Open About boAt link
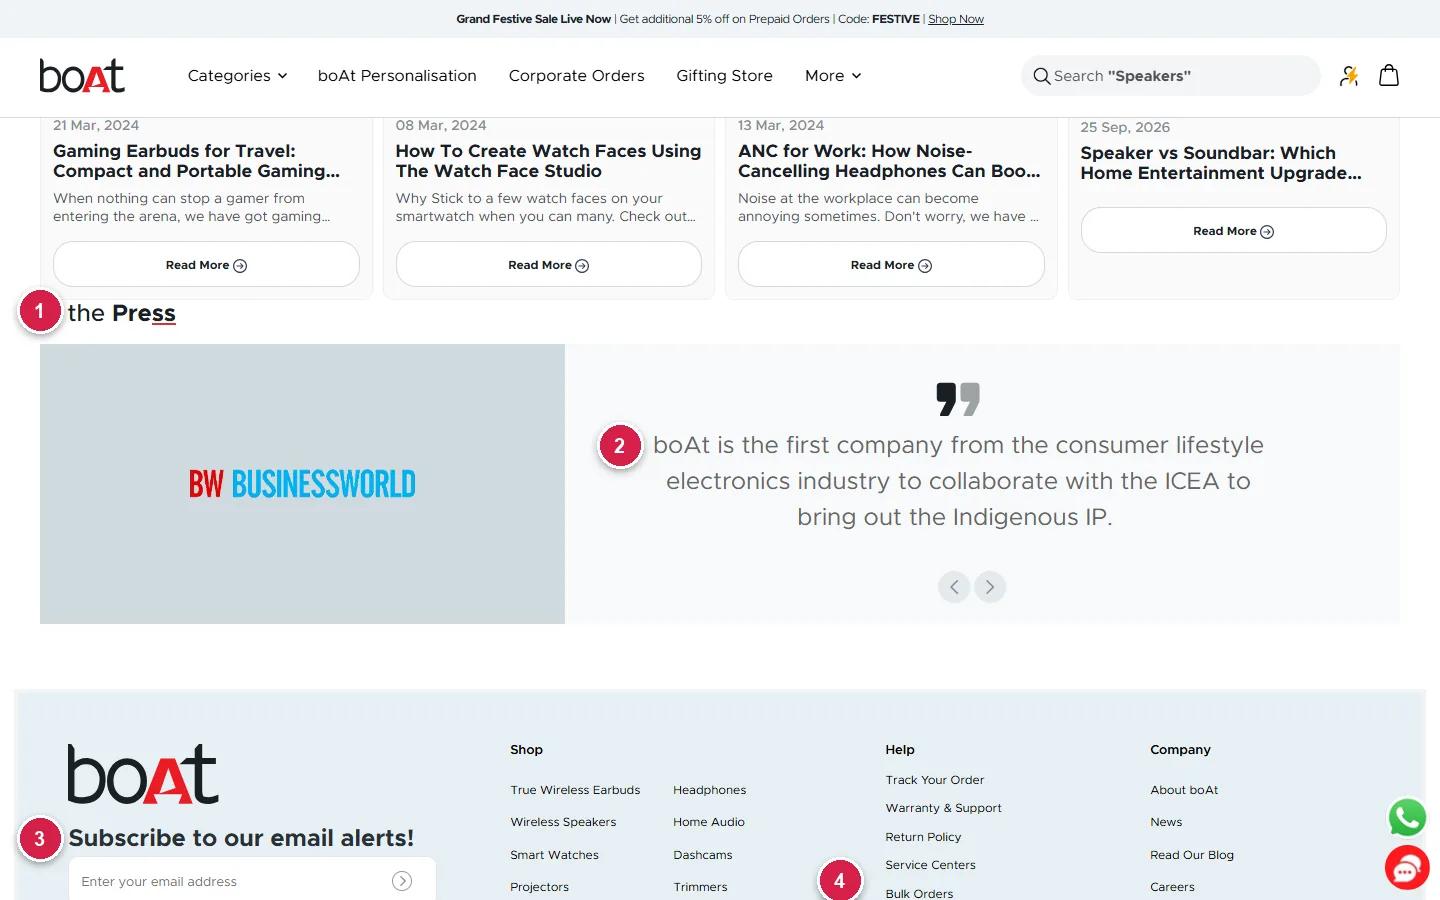Viewport: 1440px width, 900px height. pos(1184,790)
